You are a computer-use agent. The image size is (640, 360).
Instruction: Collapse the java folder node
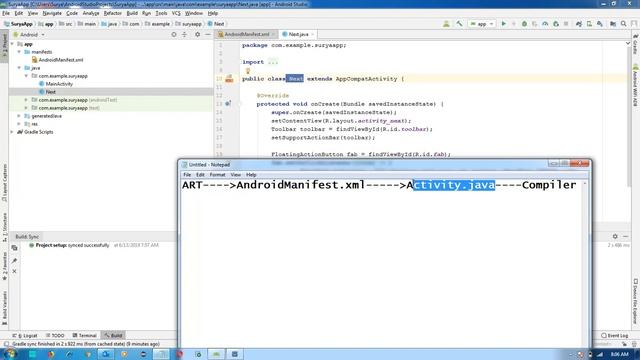(19, 68)
